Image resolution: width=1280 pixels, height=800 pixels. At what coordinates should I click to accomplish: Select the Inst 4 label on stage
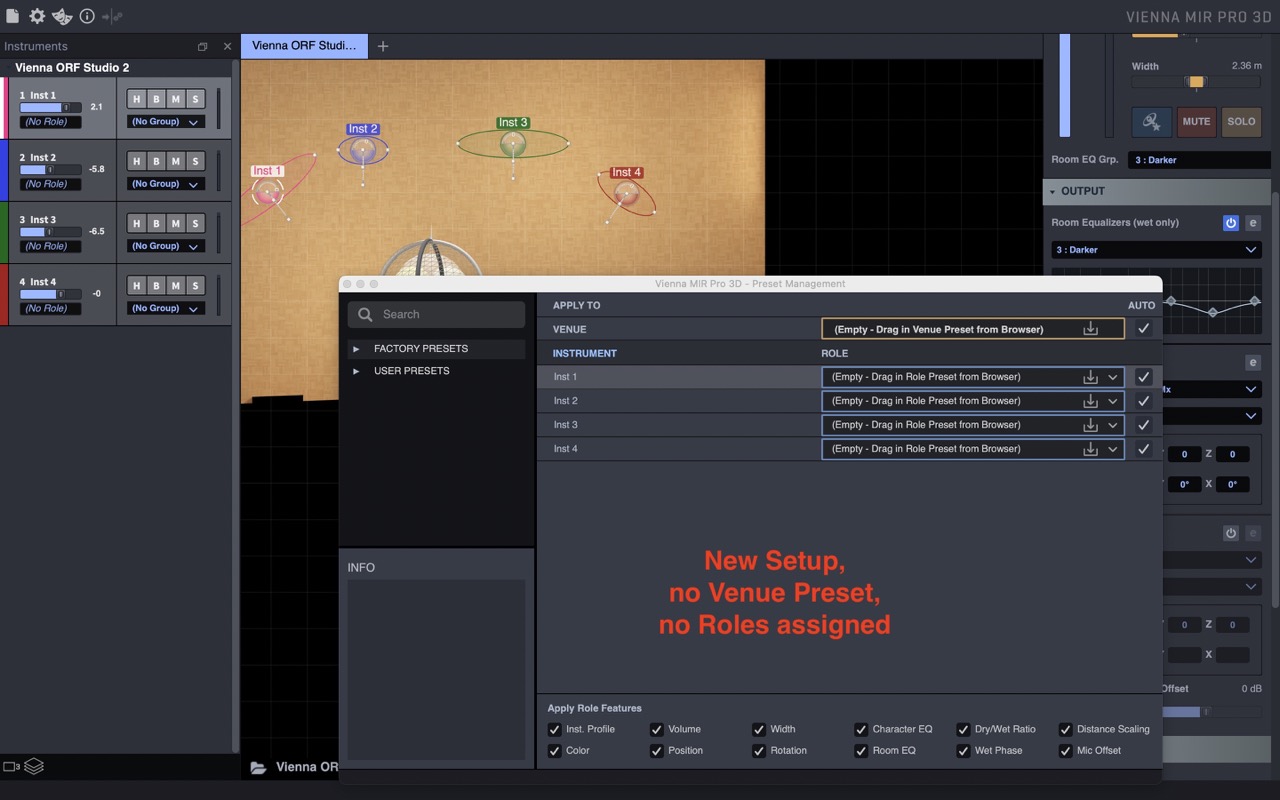[626, 172]
